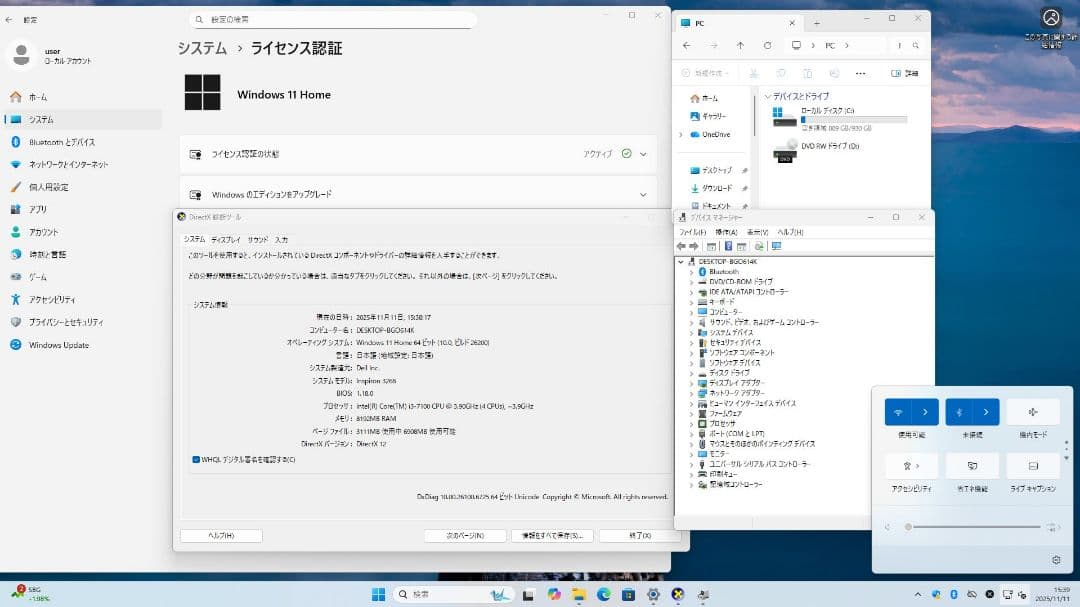Toggle airplane mode (機内モード) tile
This screenshot has width=1080, height=607.
coord(1032,412)
